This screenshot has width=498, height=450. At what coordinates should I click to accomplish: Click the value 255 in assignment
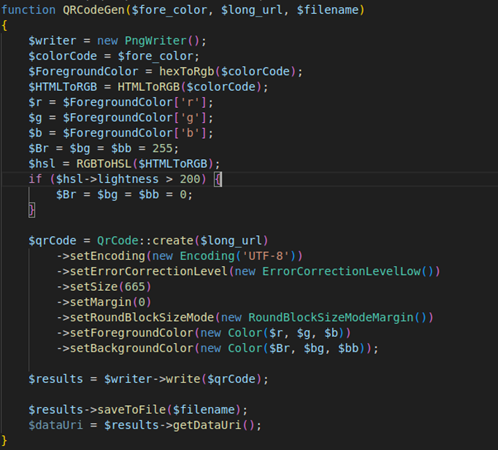(162, 148)
